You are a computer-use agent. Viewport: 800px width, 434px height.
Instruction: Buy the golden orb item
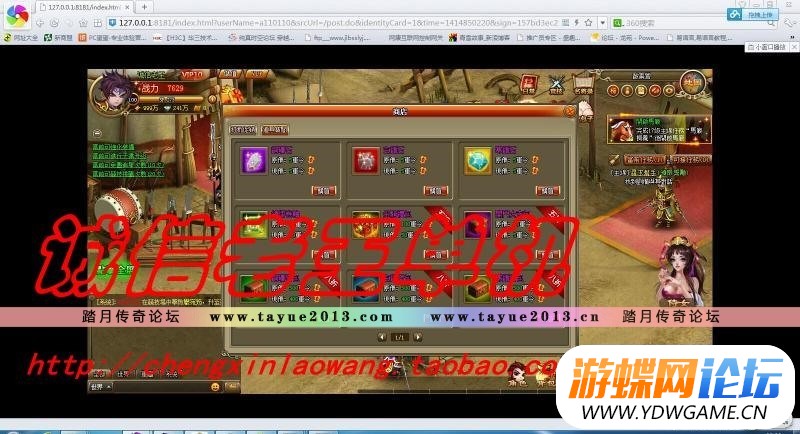pyautogui.click(x=436, y=254)
